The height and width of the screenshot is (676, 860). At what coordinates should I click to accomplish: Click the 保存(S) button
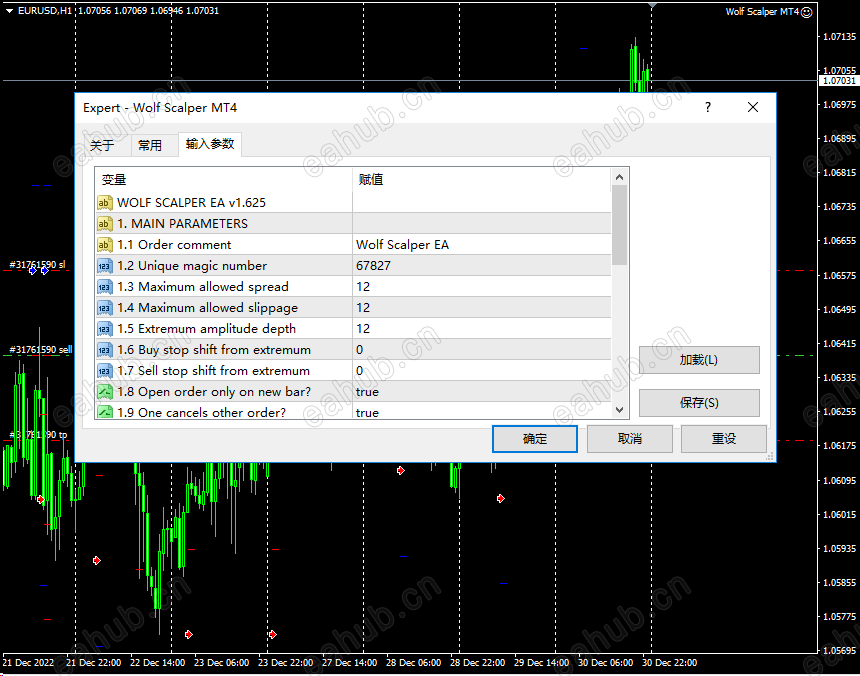(699, 403)
